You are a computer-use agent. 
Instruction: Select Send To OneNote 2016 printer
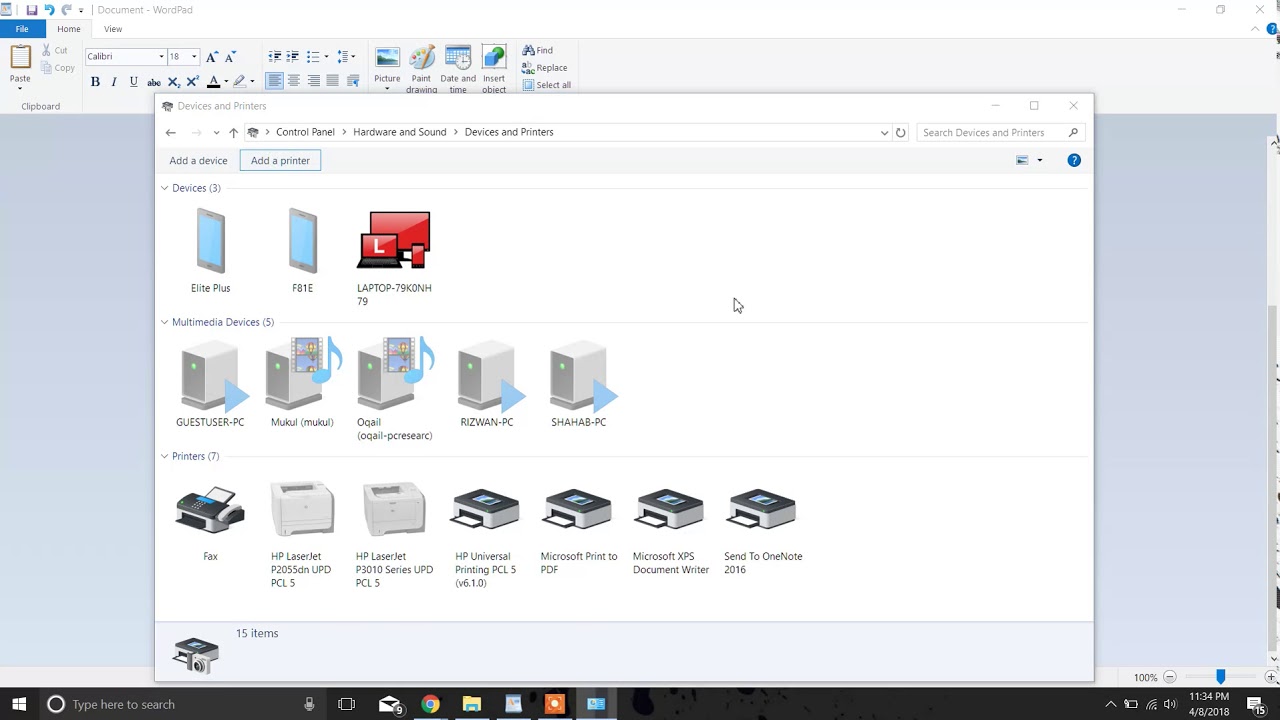click(763, 531)
